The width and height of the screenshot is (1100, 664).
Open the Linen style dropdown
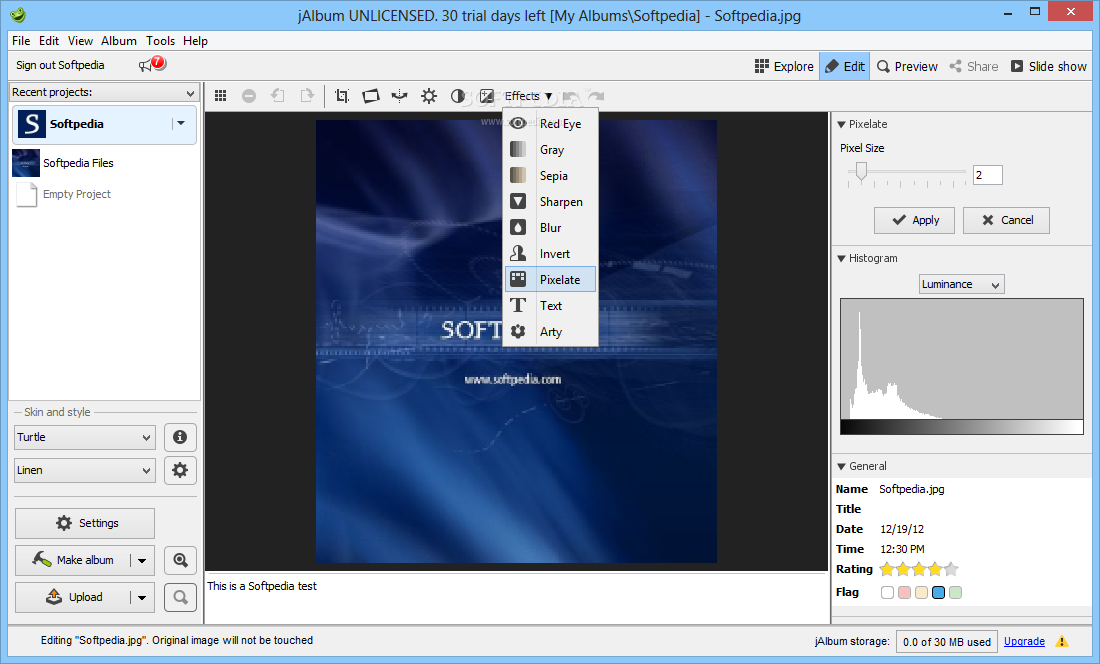[84, 470]
